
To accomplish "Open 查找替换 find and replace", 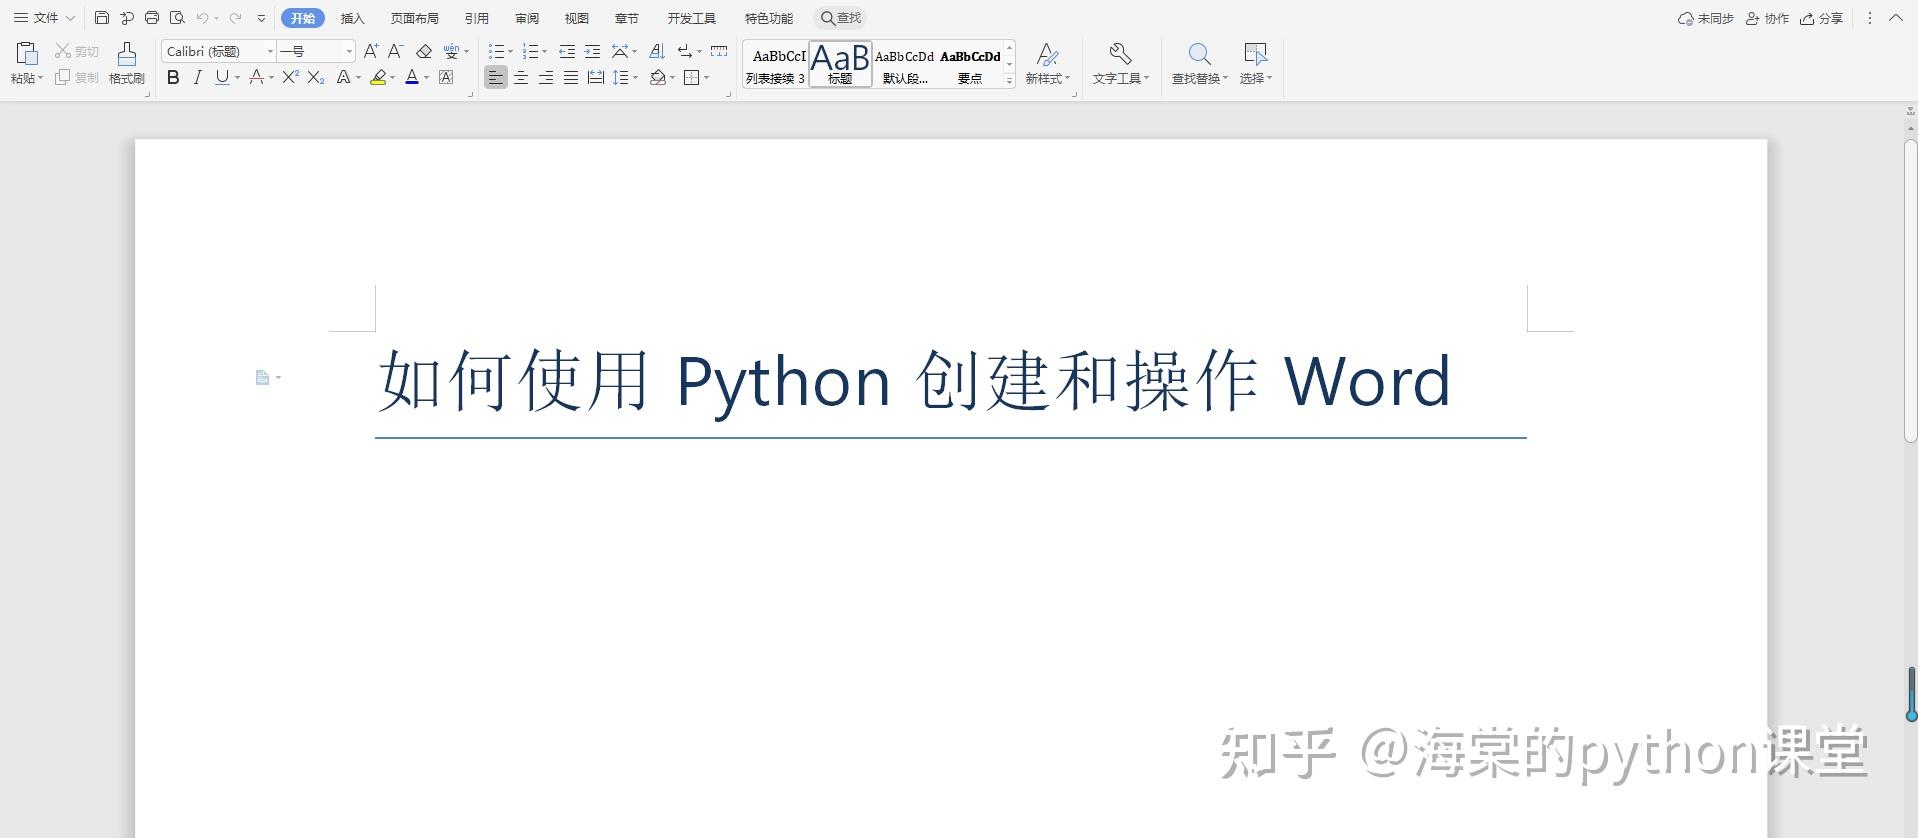I will [1199, 63].
